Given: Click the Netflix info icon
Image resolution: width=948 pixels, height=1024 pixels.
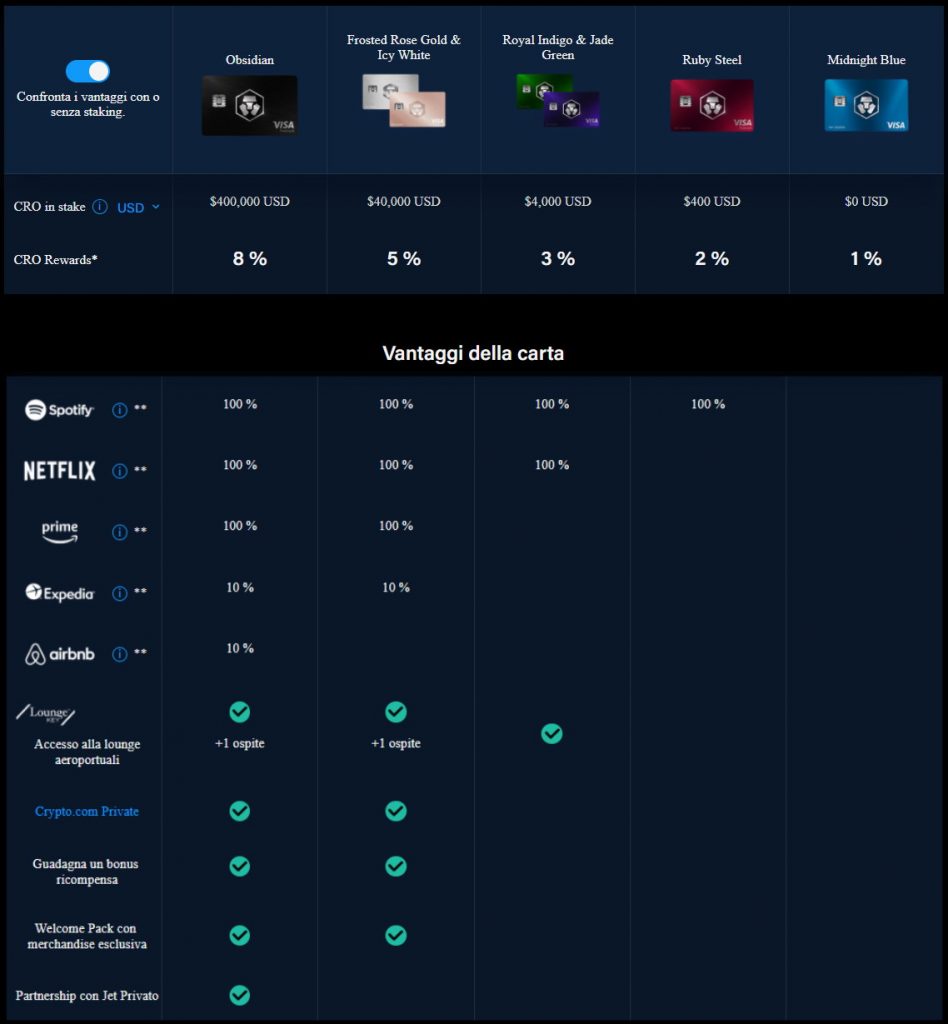Looking at the screenshot, I should tap(120, 471).
